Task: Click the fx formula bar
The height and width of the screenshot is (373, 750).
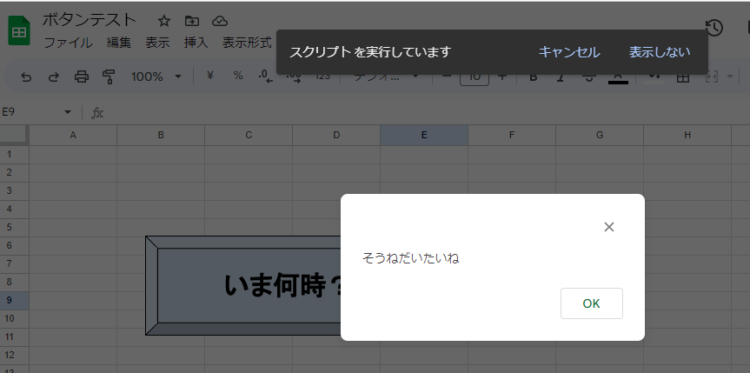Action: click(x=426, y=113)
